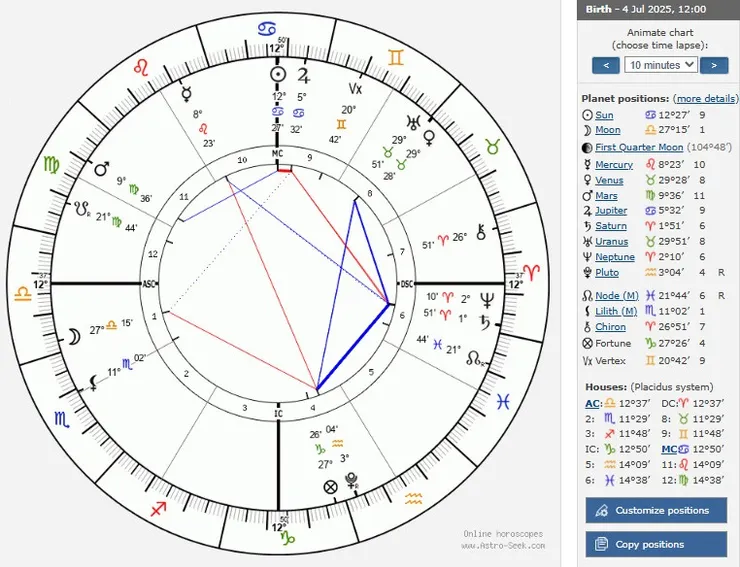The width and height of the screenshot is (740, 567).
Task: Click the crescent Moon glyph in planet list
Action: [587, 130]
